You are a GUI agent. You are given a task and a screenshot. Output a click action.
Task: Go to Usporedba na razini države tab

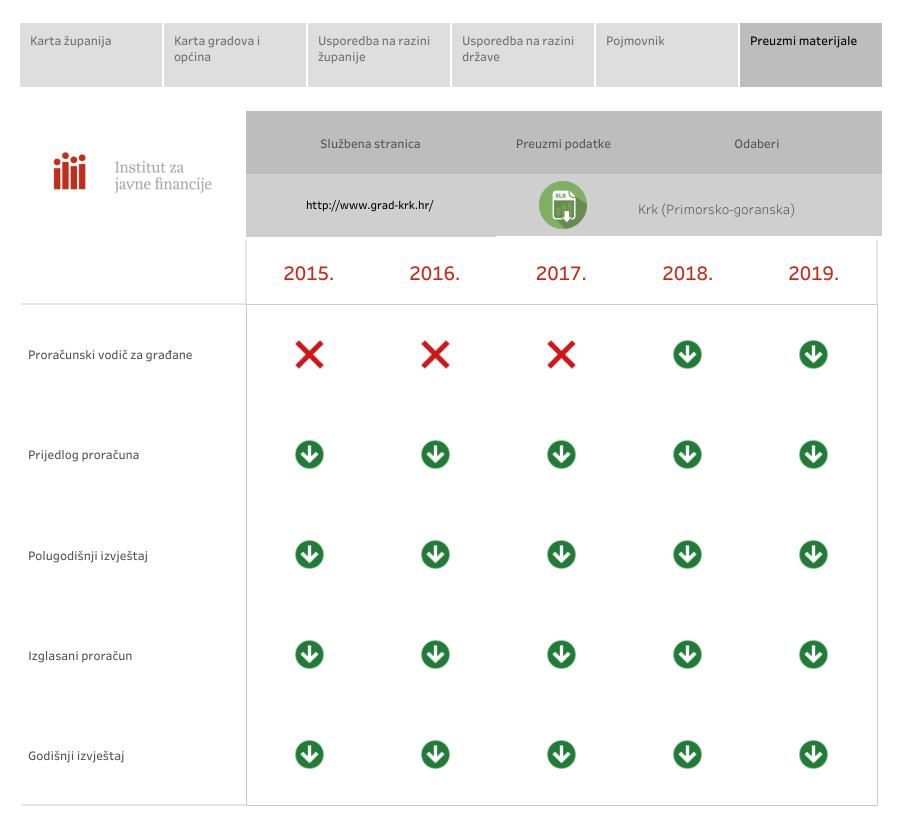point(523,55)
